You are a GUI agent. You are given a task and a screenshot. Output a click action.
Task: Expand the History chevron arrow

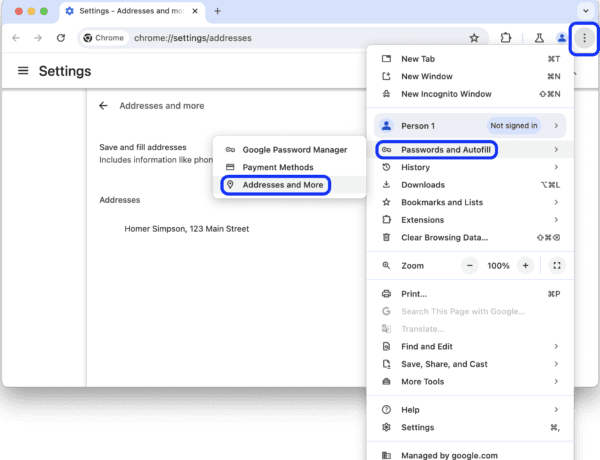coord(556,167)
